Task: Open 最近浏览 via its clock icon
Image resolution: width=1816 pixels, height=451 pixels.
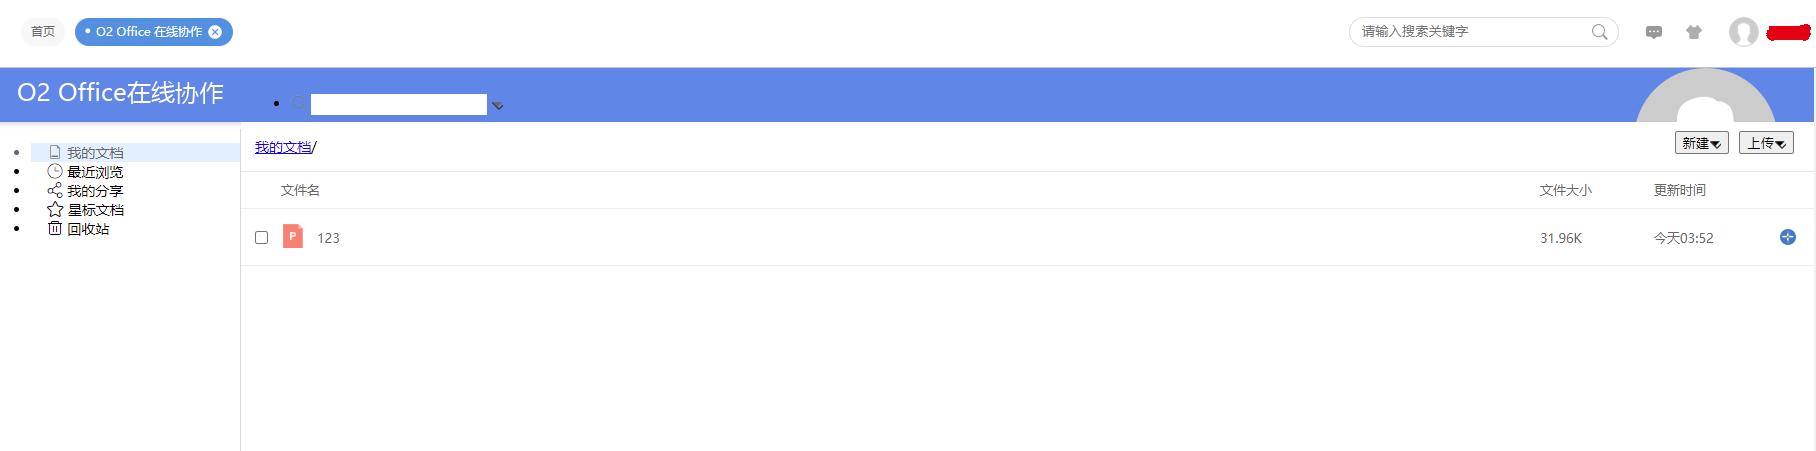Action: (x=55, y=172)
